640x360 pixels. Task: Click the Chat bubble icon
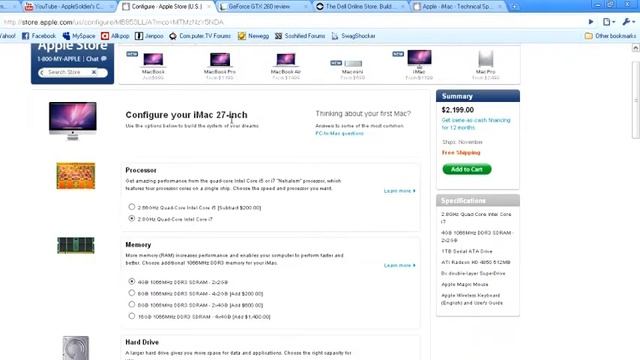(x=104, y=59)
